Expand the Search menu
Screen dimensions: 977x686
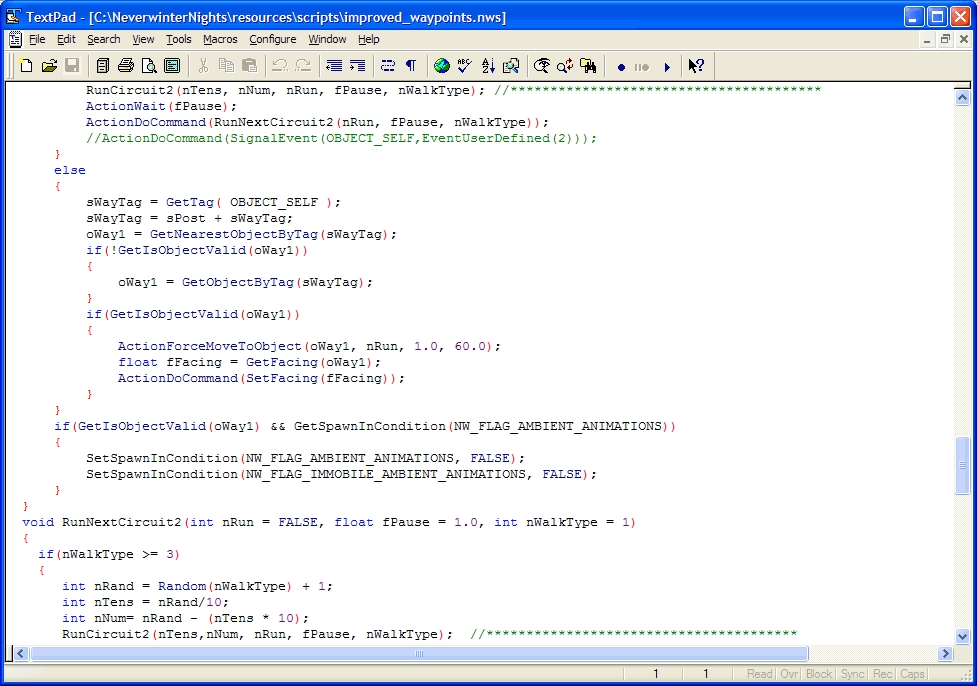point(103,39)
